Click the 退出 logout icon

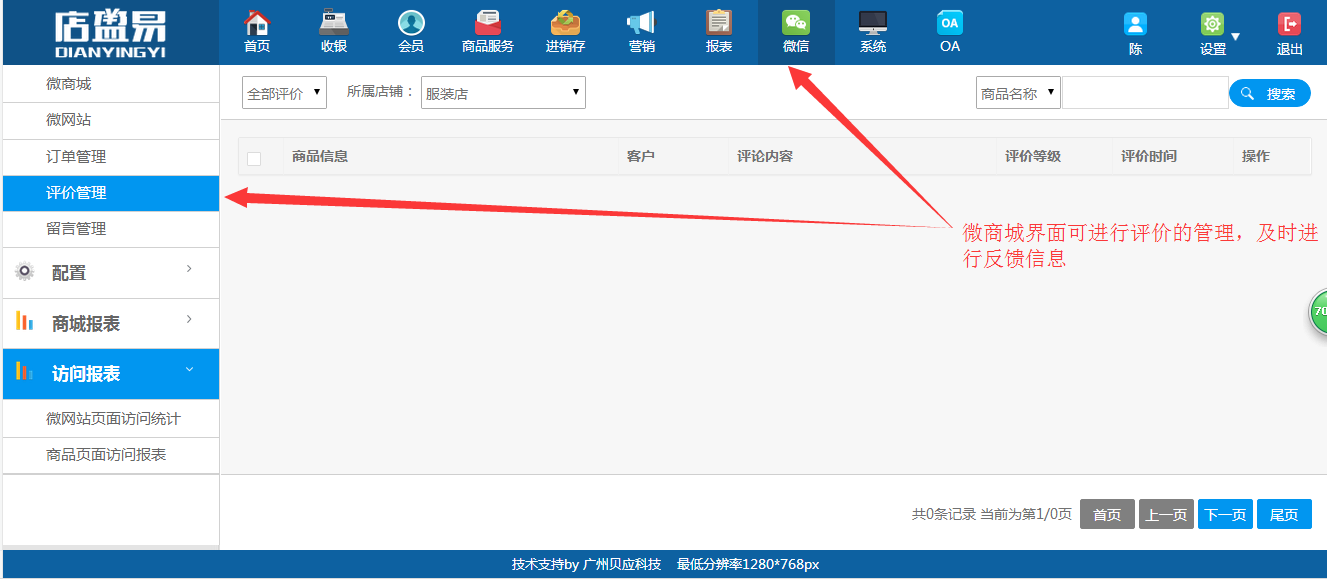click(x=1290, y=25)
